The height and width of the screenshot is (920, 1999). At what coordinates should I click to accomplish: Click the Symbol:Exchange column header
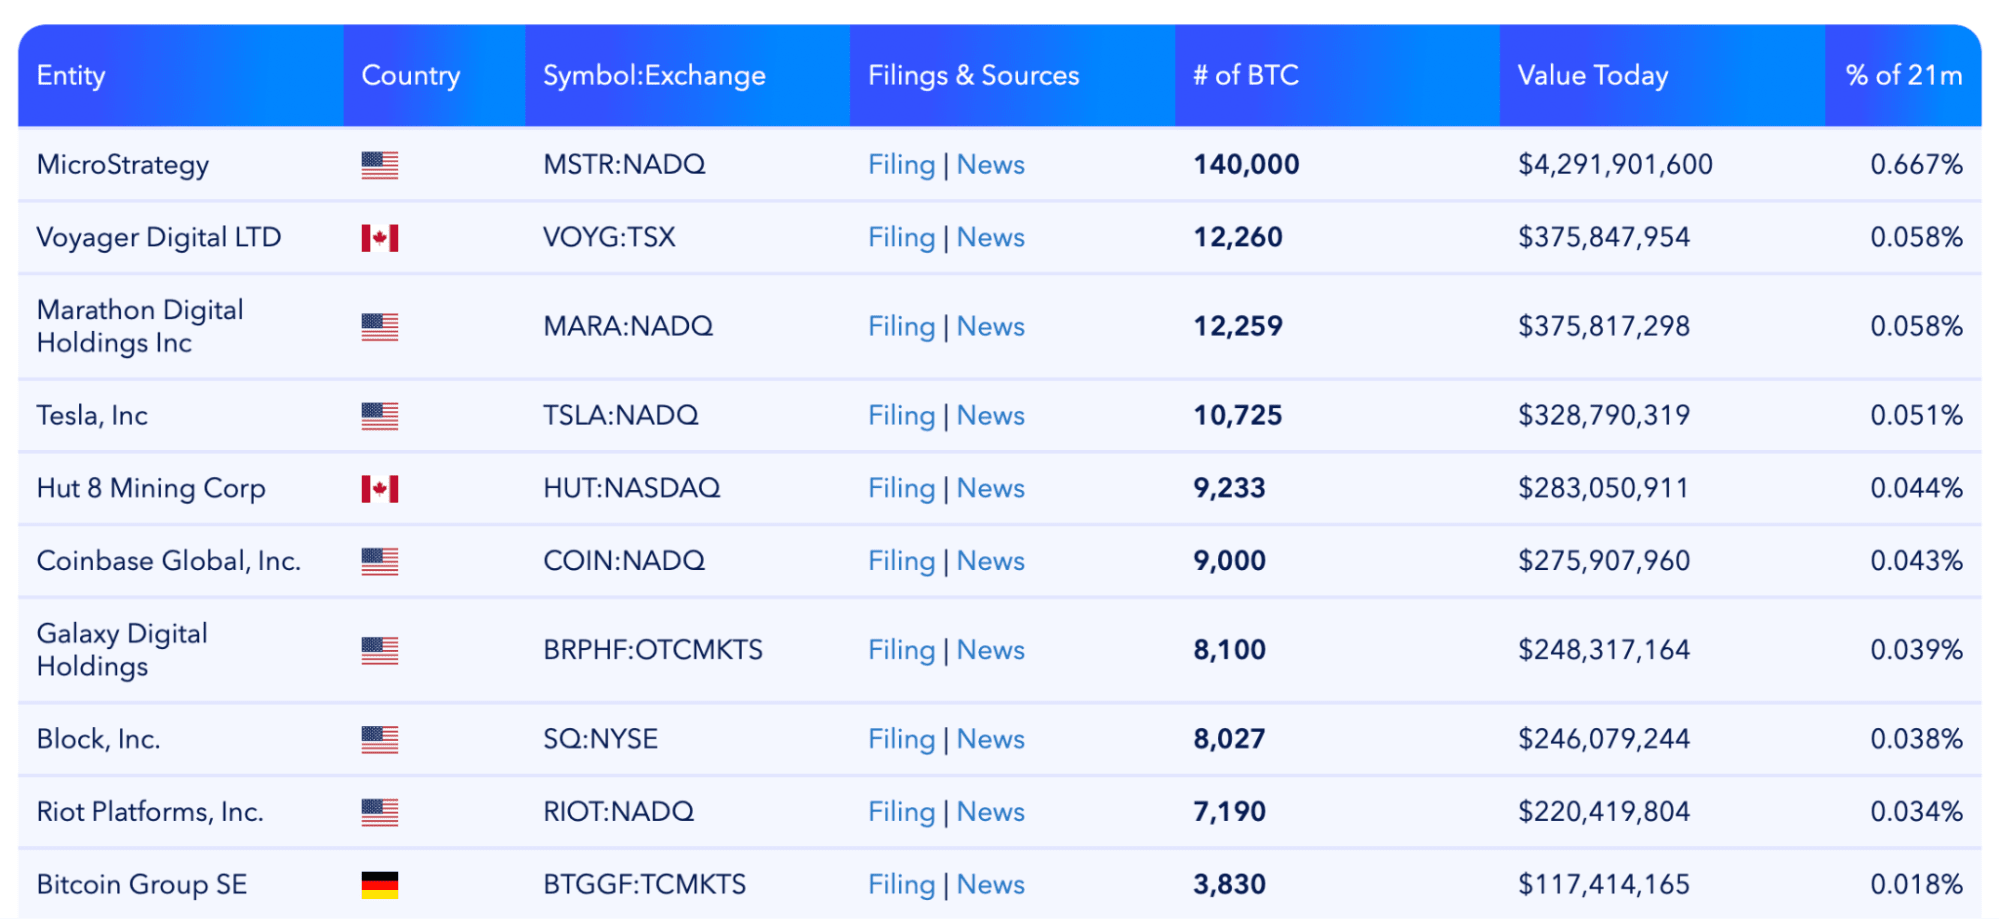pos(654,76)
